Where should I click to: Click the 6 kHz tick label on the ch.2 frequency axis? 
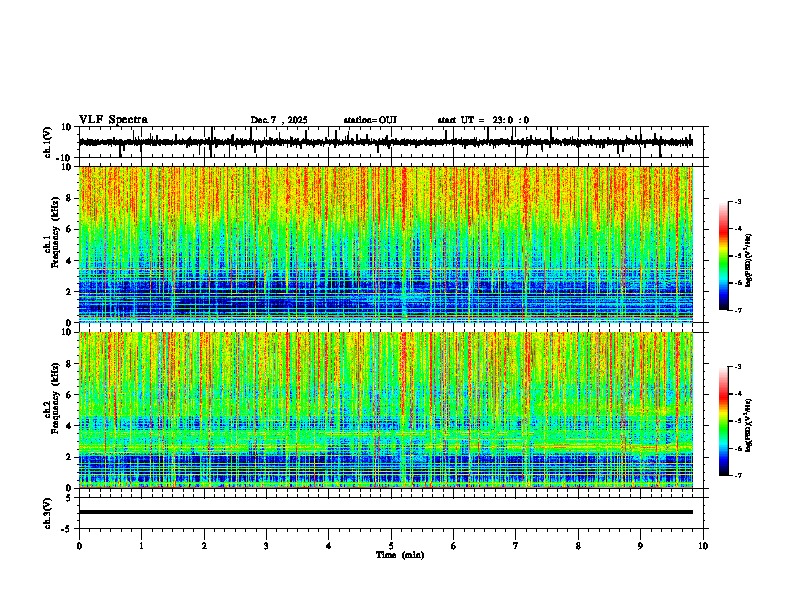pyautogui.click(x=69, y=395)
